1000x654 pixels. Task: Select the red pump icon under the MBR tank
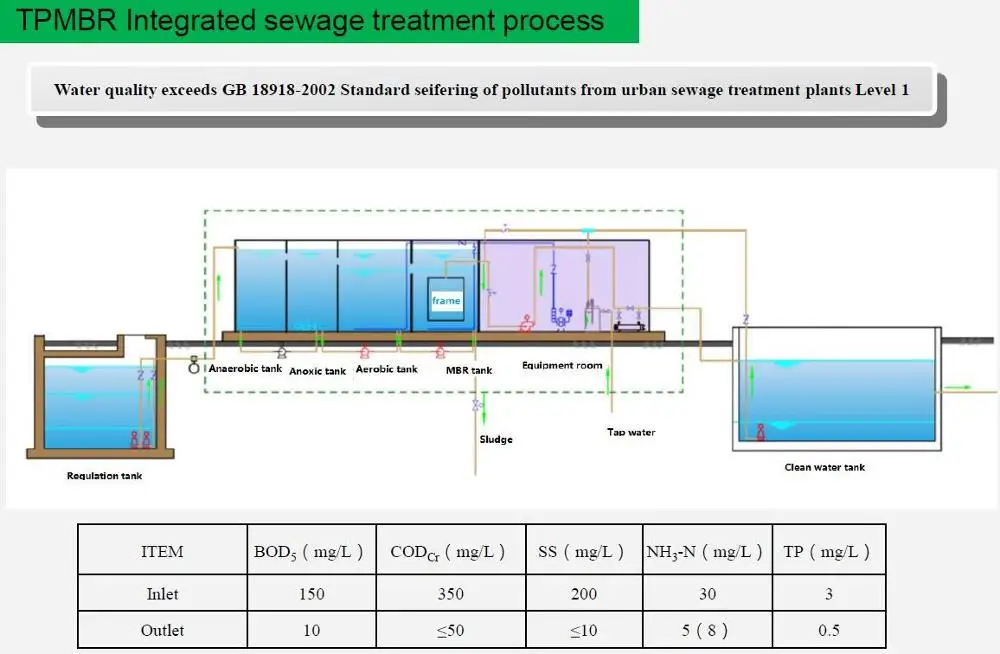440,354
